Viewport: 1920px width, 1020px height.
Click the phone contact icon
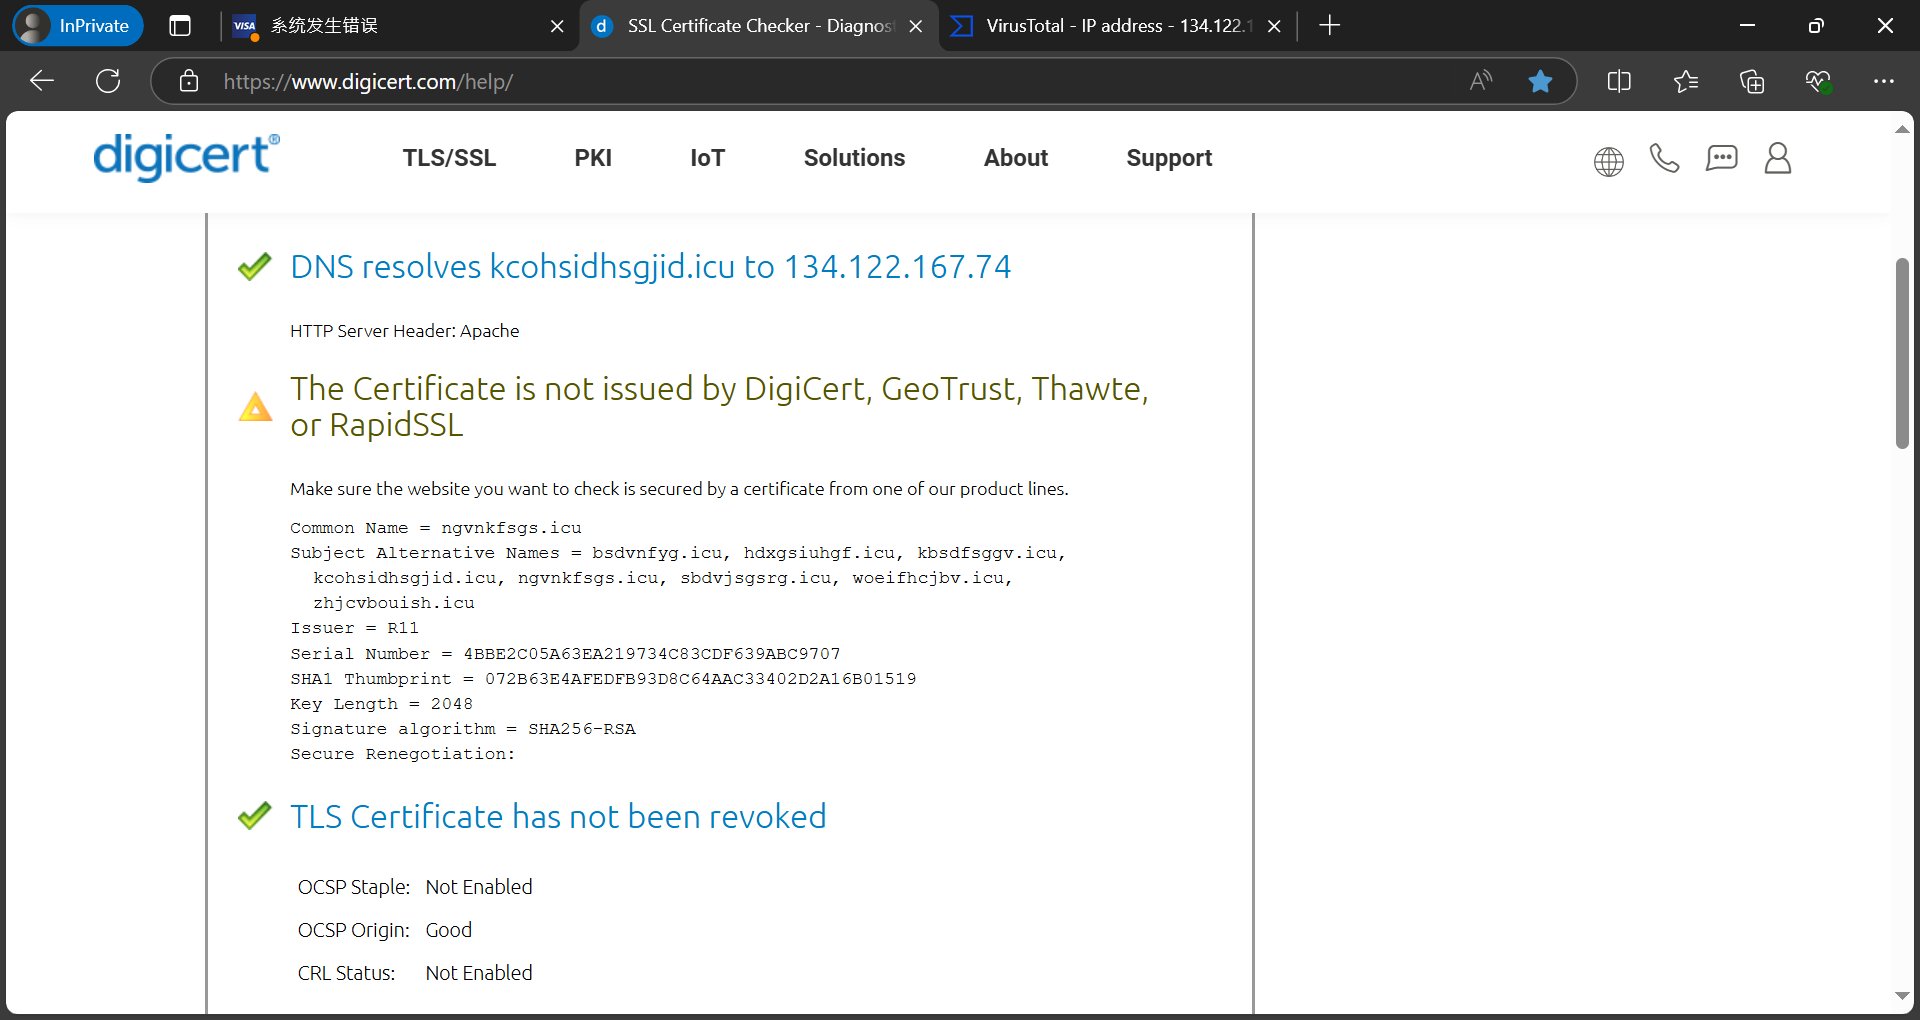point(1664,158)
